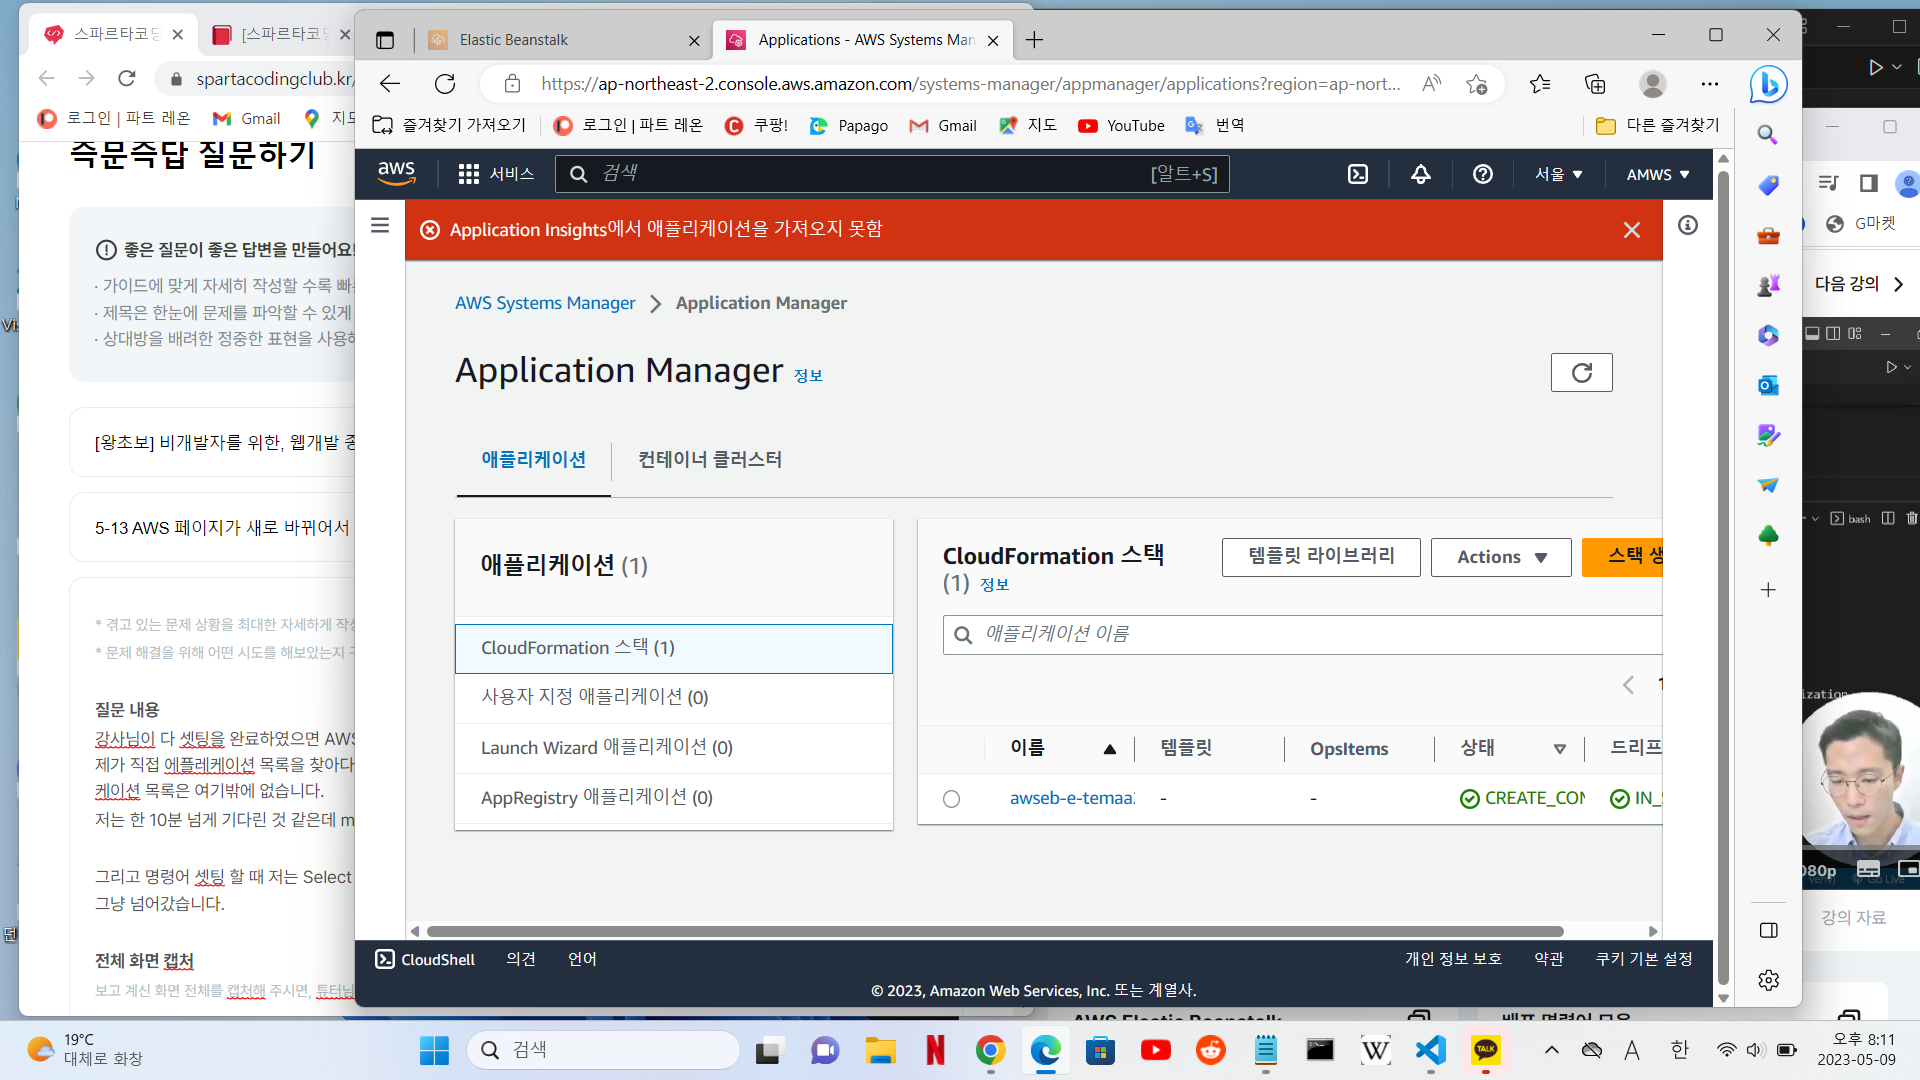The image size is (1920, 1080).
Task: Open Edge sidebar search icon
Action: pyautogui.click(x=1768, y=135)
